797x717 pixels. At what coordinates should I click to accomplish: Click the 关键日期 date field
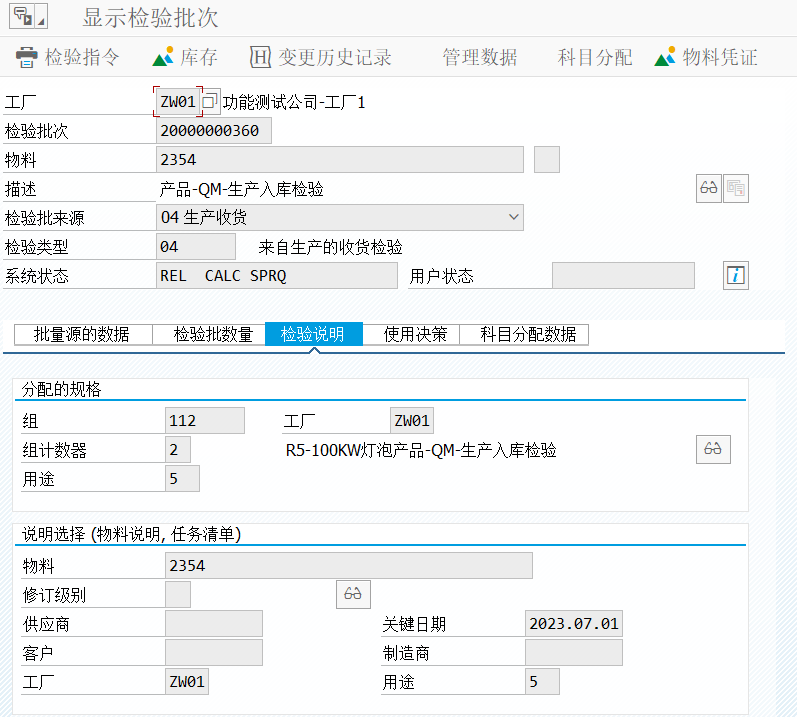[573, 624]
